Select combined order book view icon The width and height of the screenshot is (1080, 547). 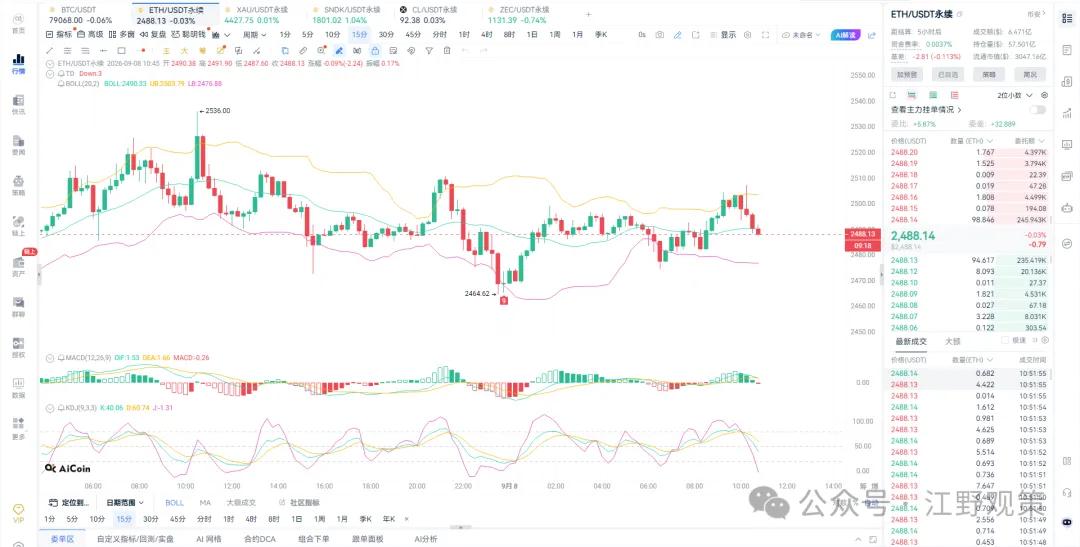(x=912, y=95)
